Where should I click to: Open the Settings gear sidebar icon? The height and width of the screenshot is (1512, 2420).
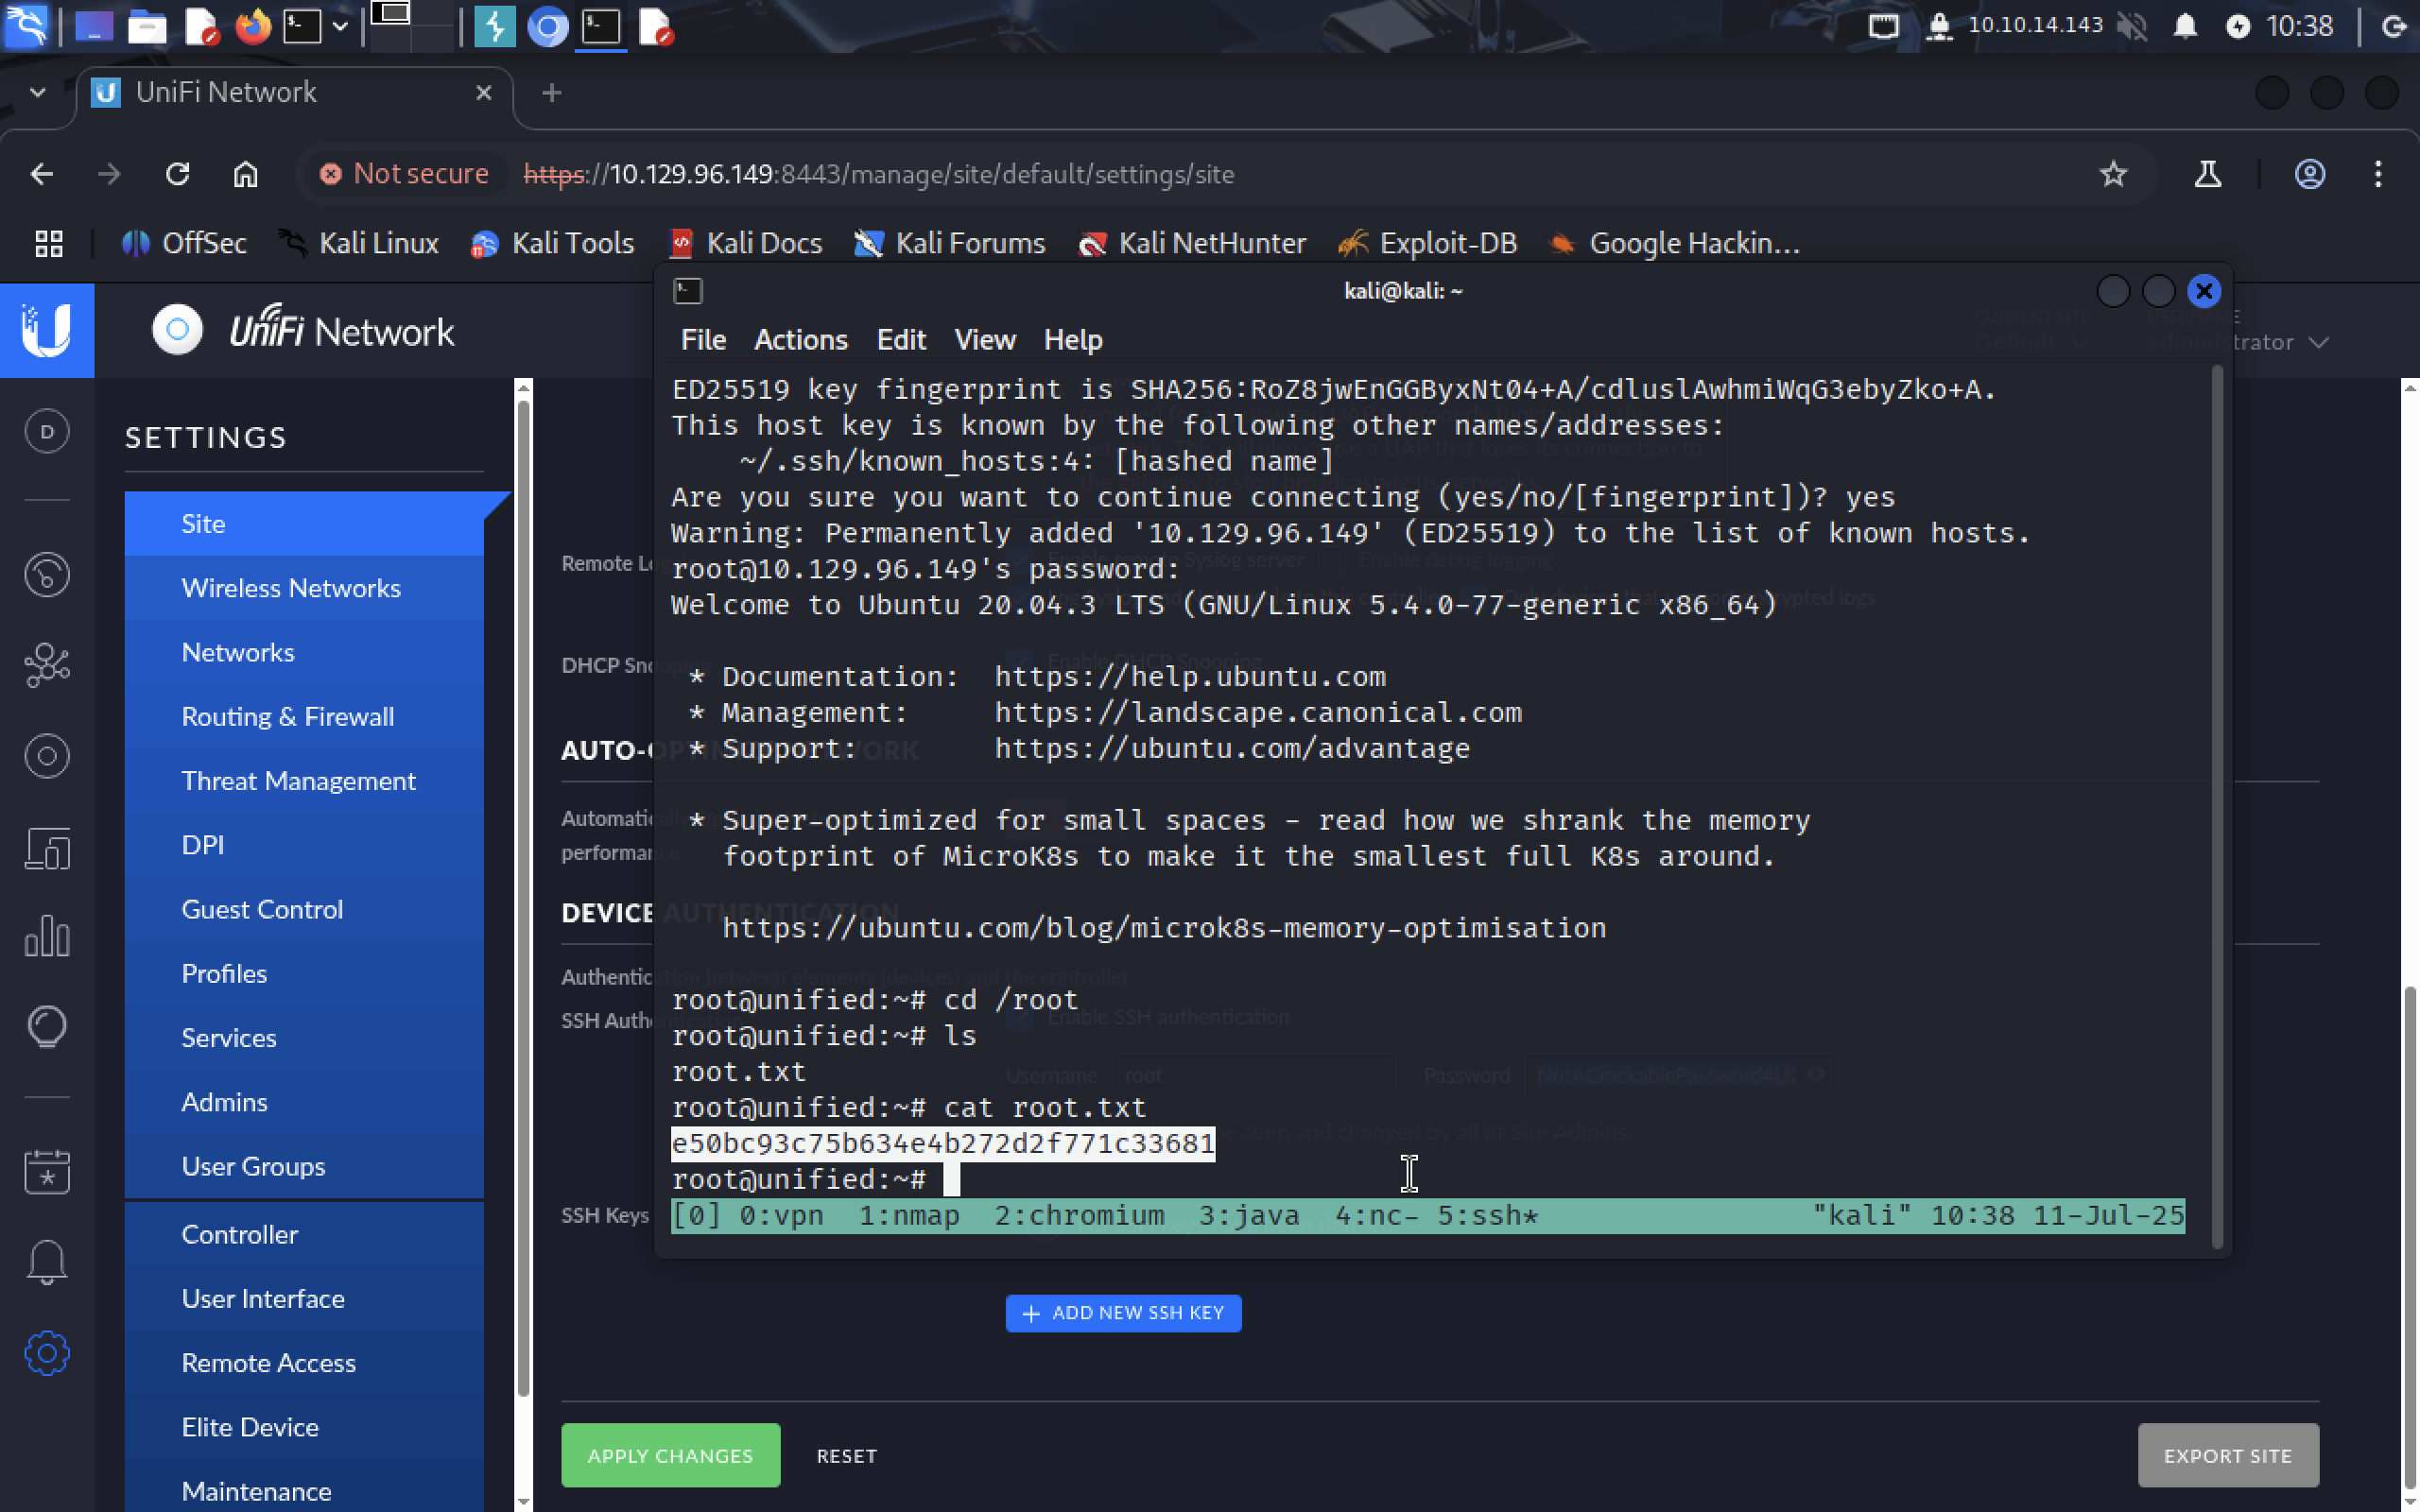[x=47, y=1354]
